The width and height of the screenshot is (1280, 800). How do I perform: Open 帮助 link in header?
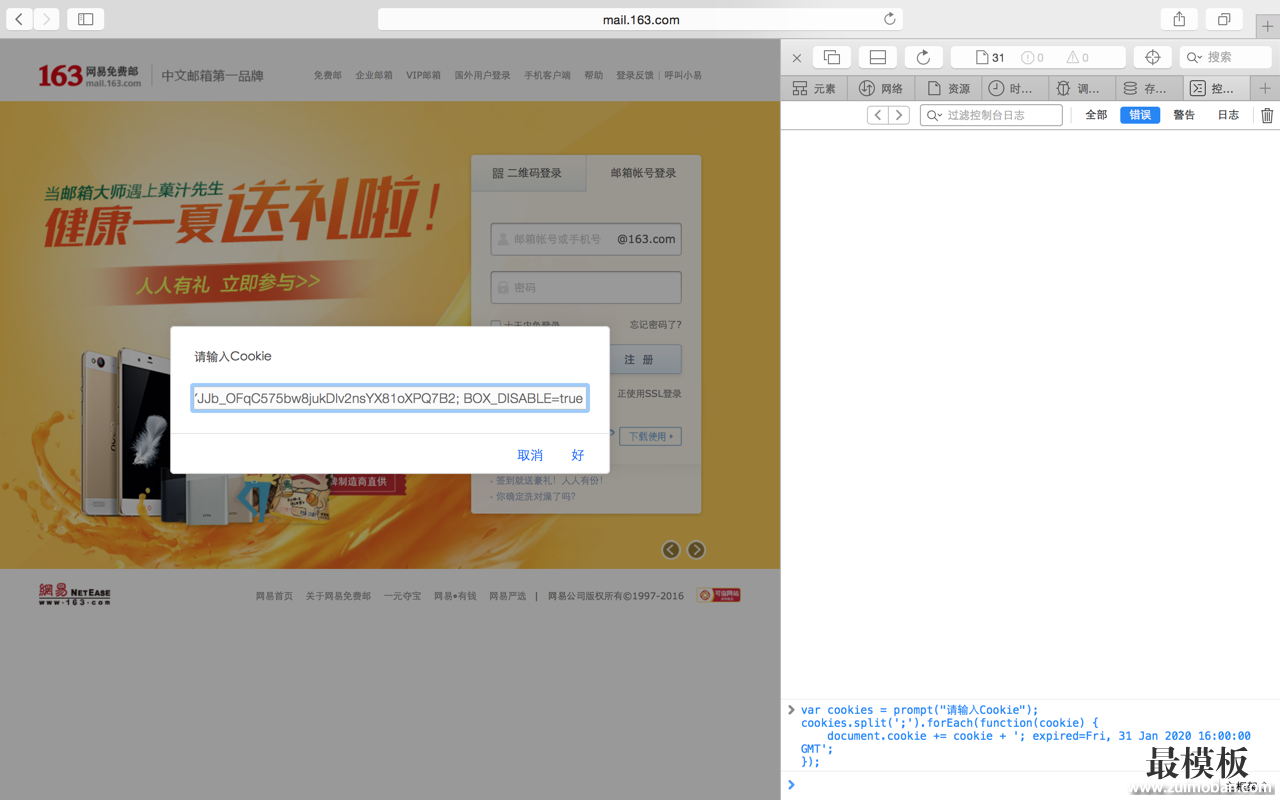pos(593,76)
